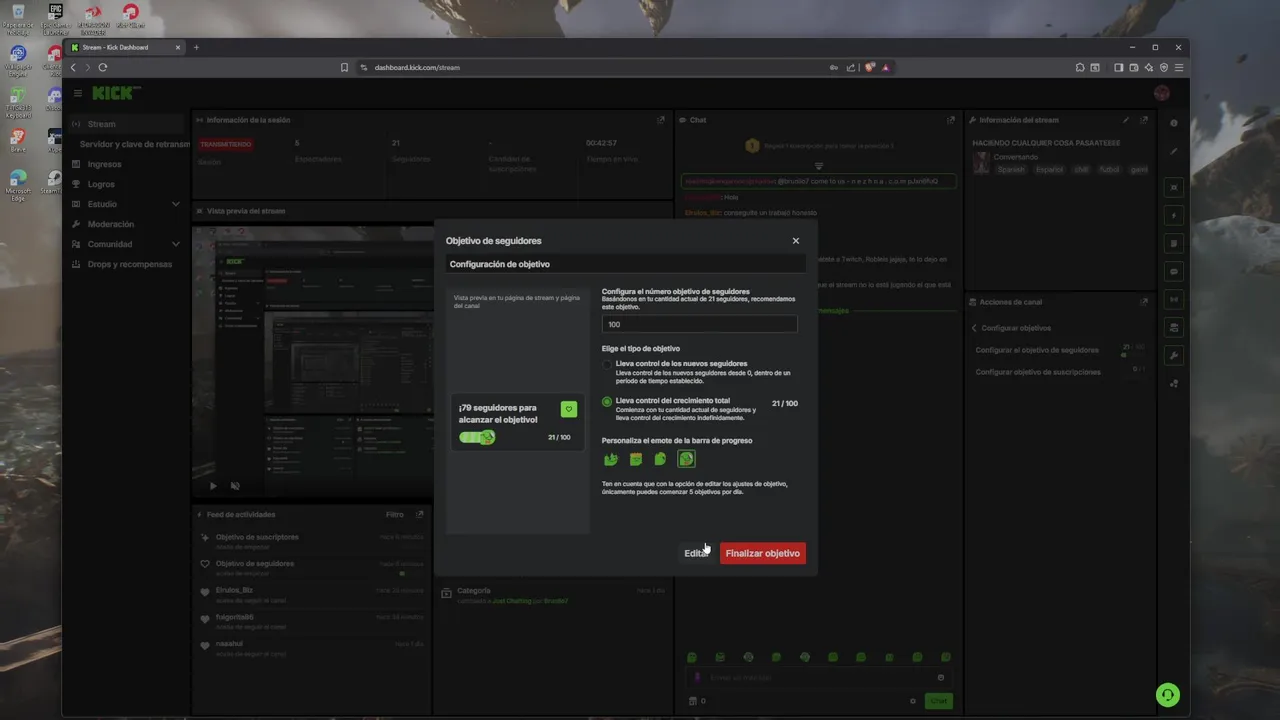The height and width of the screenshot is (720, 1280).
Task: Click the TRANSMITIENDO status badge
Action: pyautogui.click(x=225, y=144)
